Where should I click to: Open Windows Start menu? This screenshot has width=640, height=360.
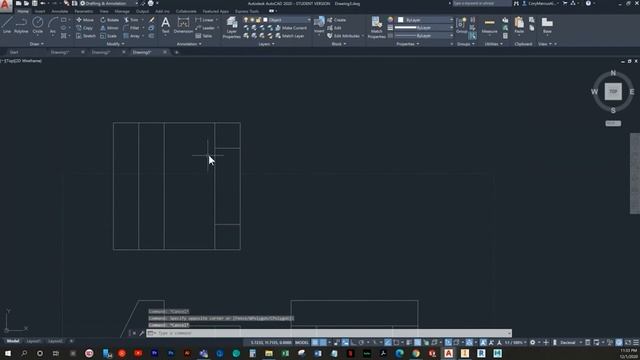[x=8, y=353]
